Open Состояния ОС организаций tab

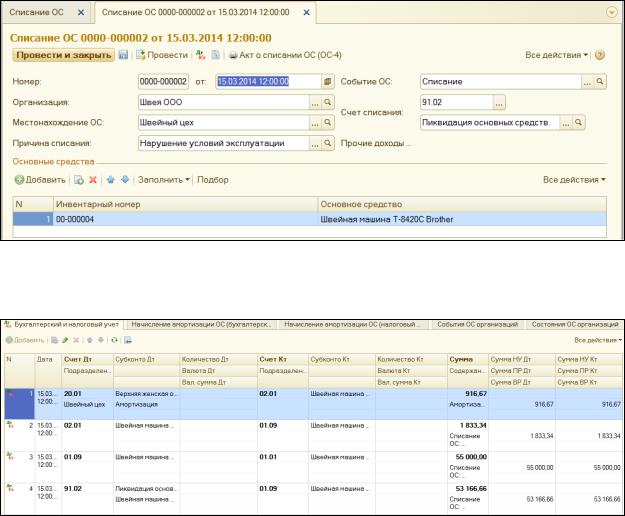574,325
